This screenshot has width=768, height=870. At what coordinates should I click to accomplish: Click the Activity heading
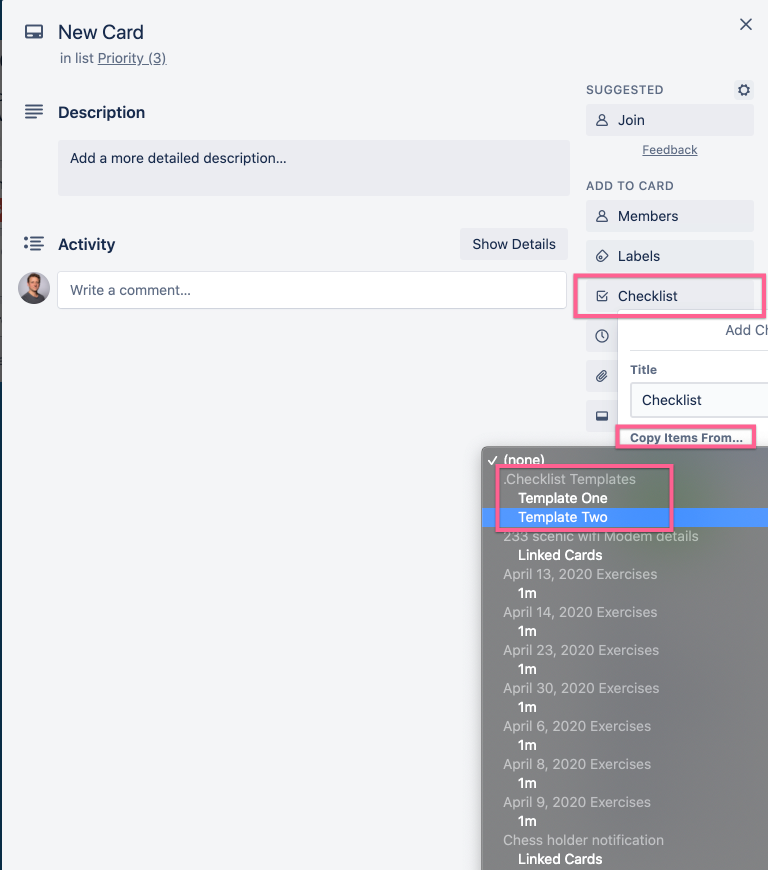pyautogui.click(x=87, y=244)
